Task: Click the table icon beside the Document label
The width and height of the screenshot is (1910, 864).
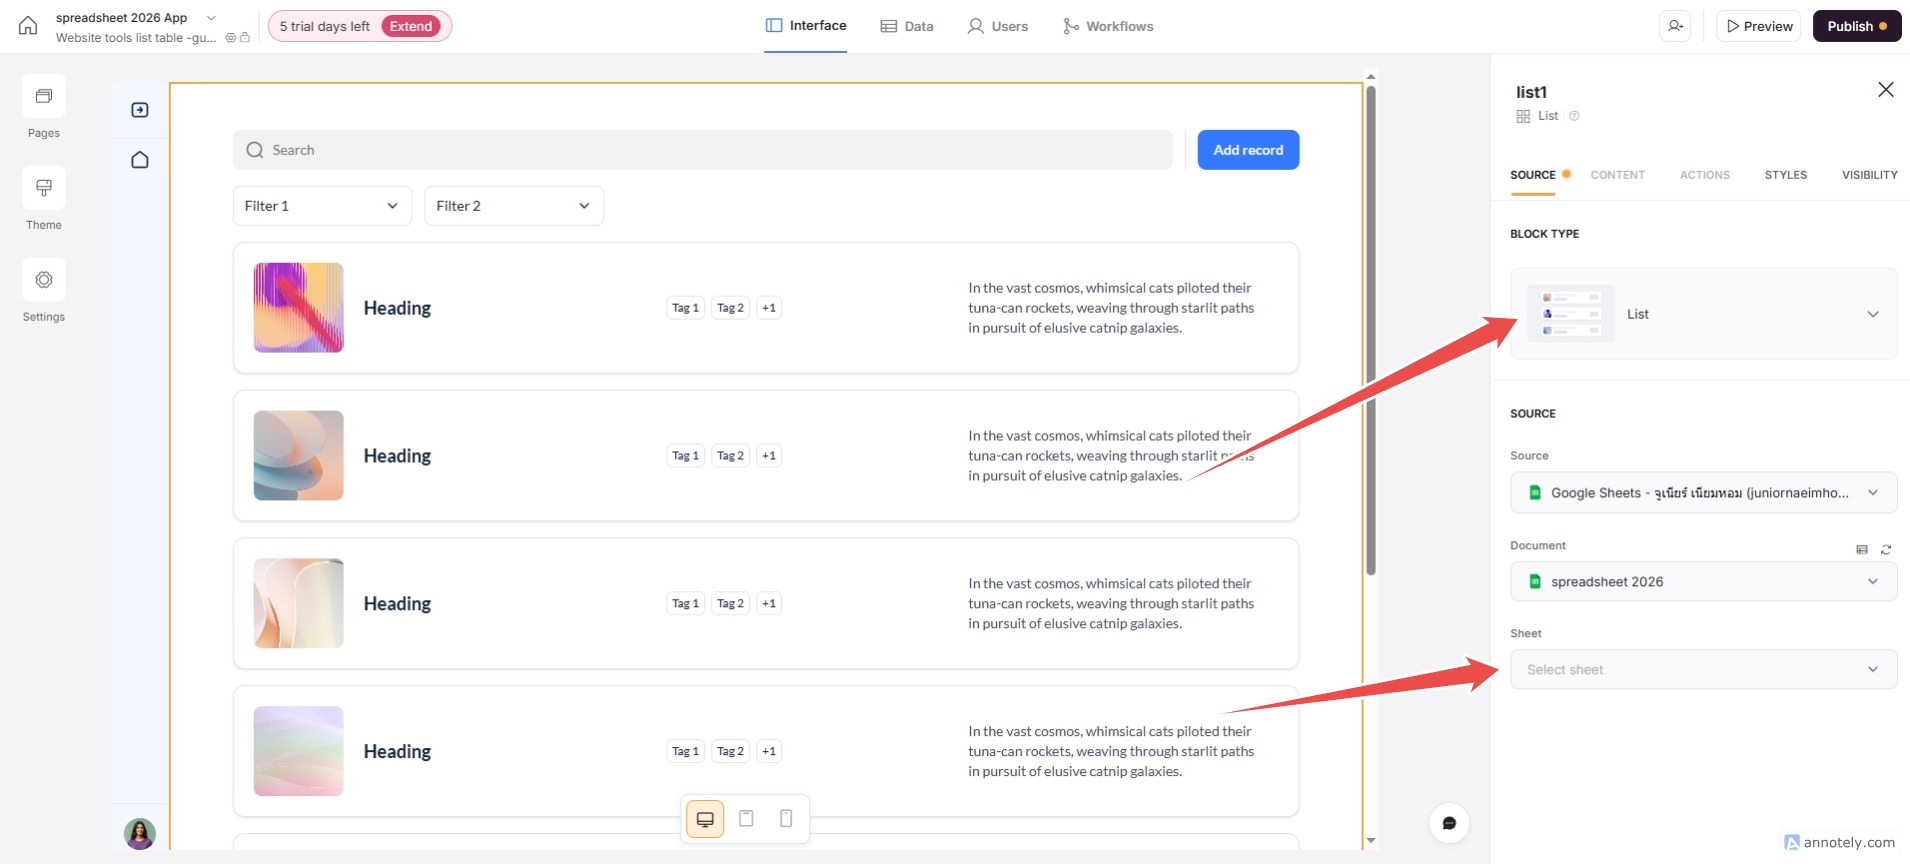Action: 1862,550
